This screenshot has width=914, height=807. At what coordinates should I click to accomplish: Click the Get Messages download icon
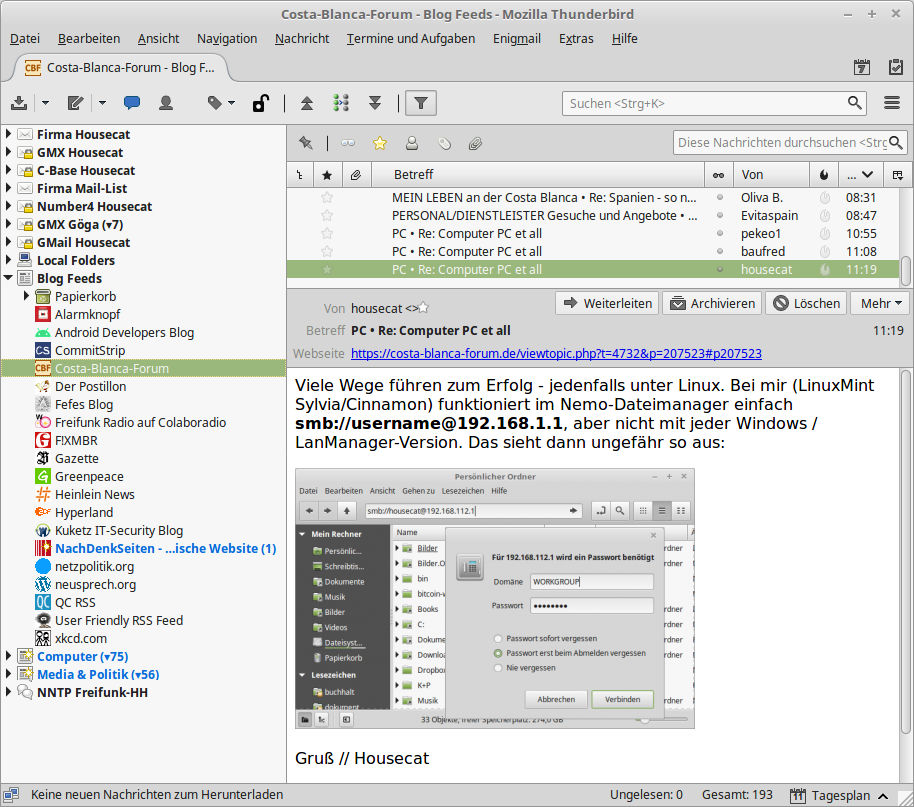19,103
